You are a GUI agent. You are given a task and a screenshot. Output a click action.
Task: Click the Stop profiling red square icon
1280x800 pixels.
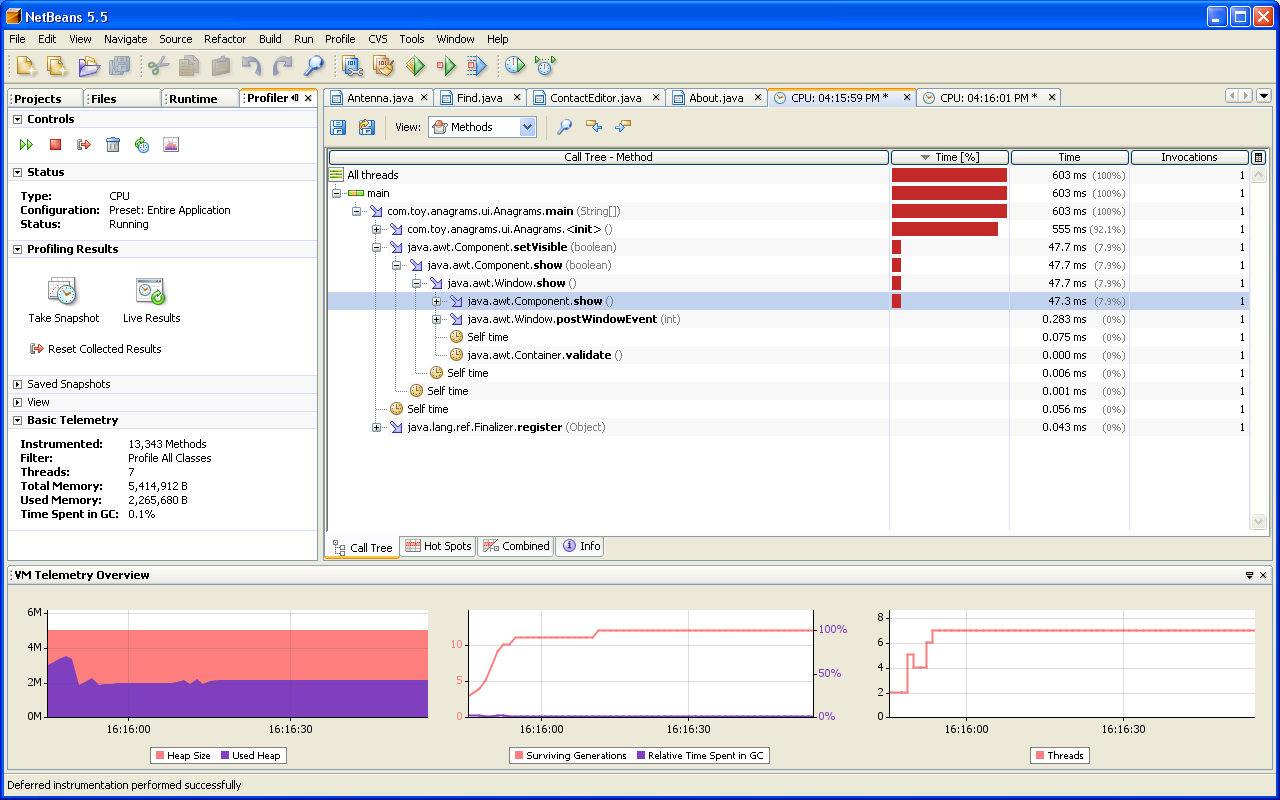pos(55,145)
